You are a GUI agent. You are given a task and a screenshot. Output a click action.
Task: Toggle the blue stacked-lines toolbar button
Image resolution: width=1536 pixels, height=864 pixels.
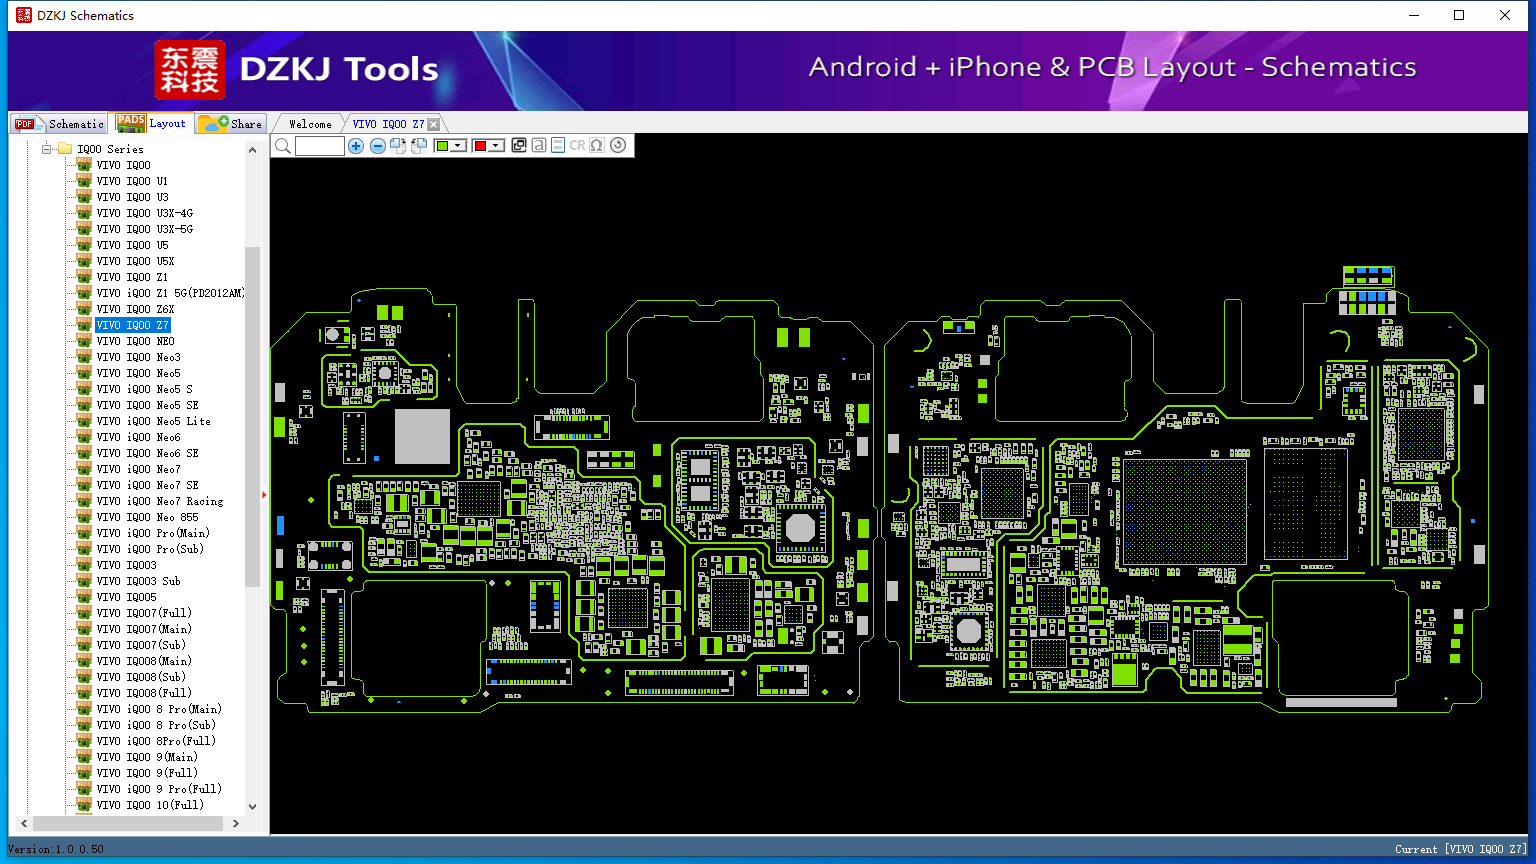point(558,146)
